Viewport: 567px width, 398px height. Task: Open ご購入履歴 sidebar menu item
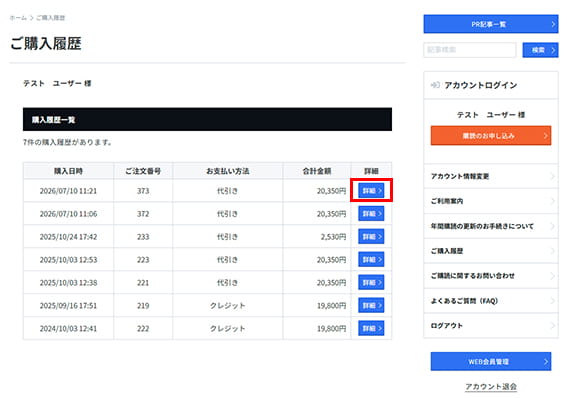tap(491, 251)
